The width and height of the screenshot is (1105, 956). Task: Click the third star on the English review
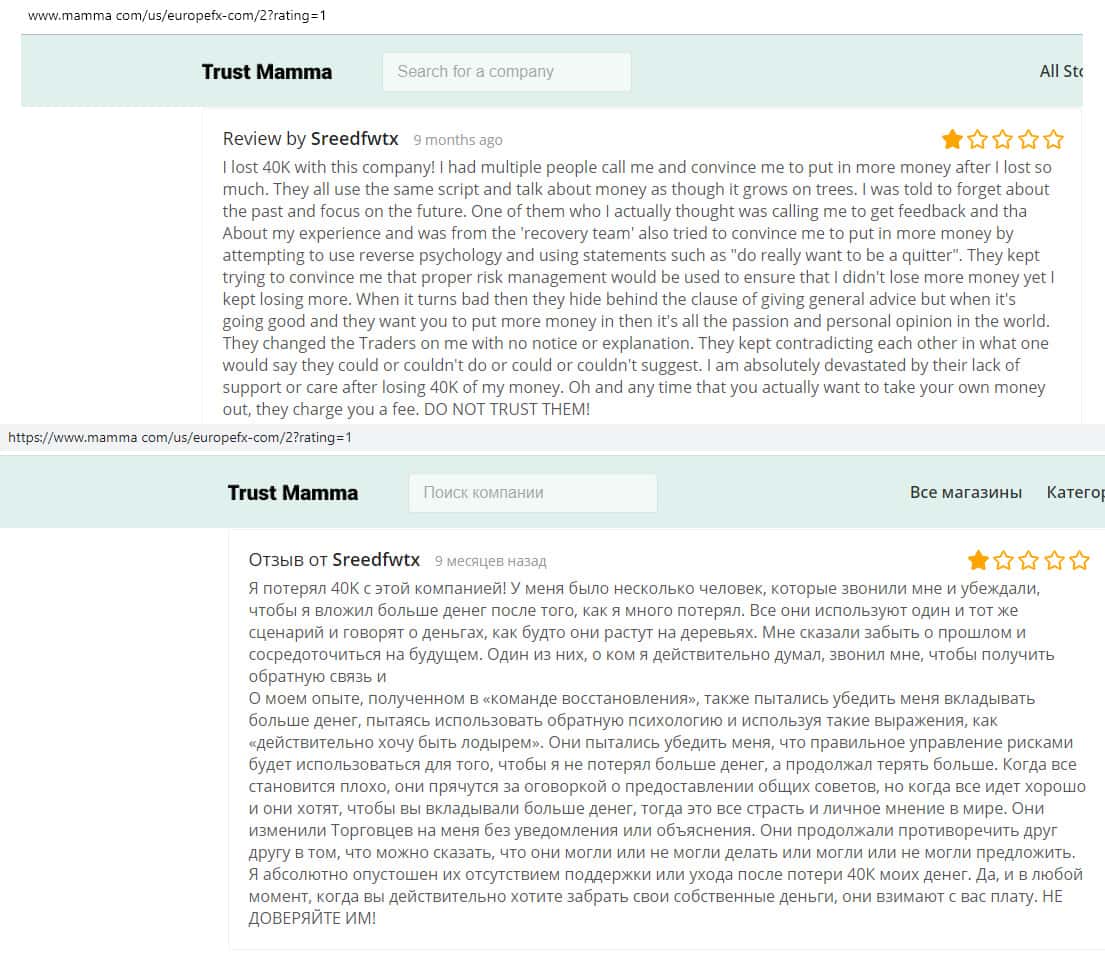point(1002,139)
